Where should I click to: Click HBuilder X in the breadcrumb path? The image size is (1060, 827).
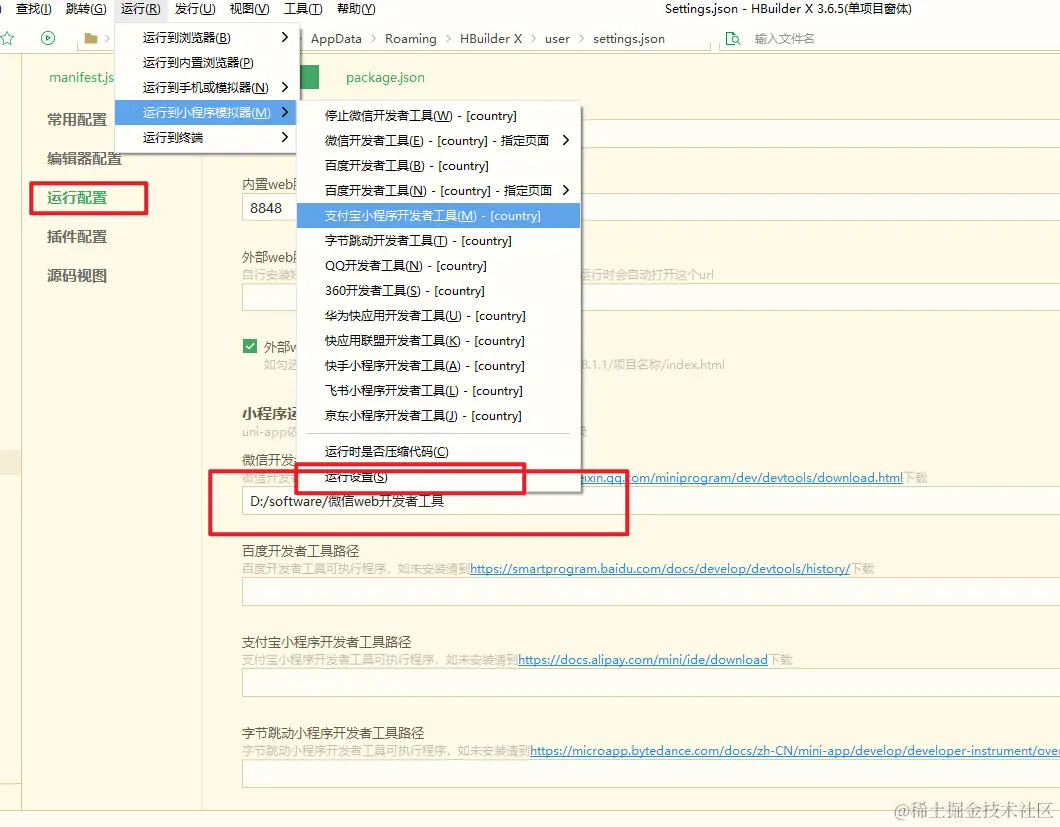(491, 39)
